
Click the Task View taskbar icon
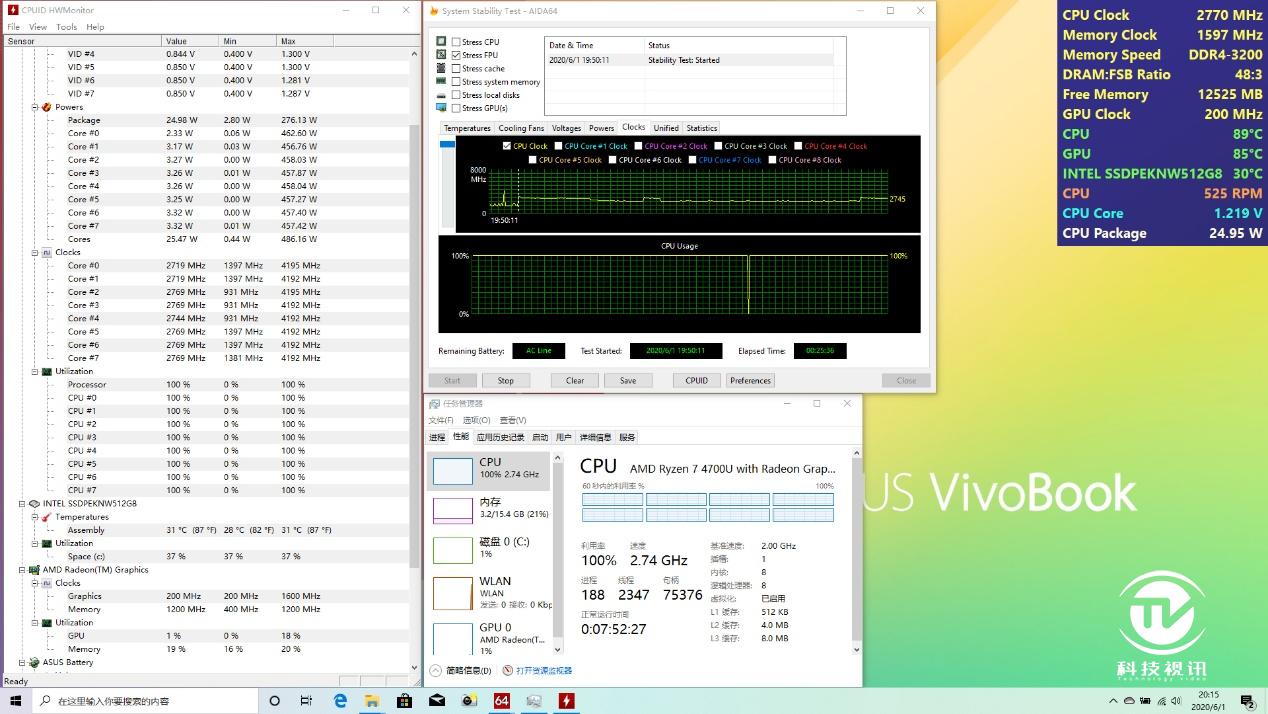pyautogui.click(x=307, y=701)
